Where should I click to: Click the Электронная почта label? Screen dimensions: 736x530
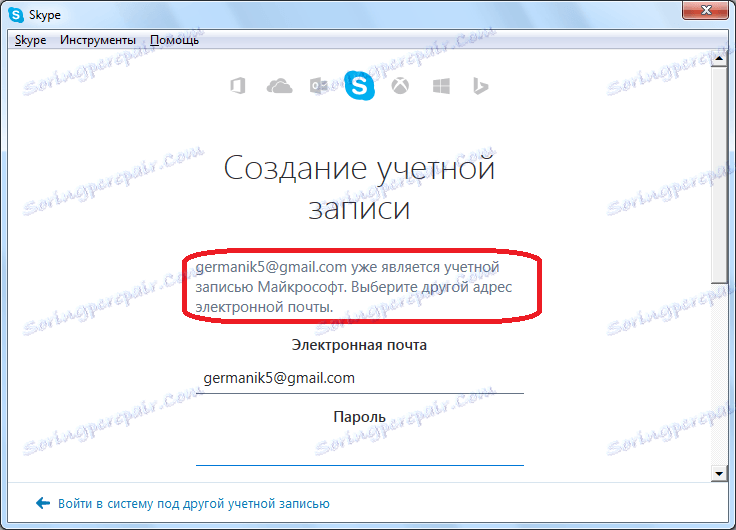[x=360, y=345]
